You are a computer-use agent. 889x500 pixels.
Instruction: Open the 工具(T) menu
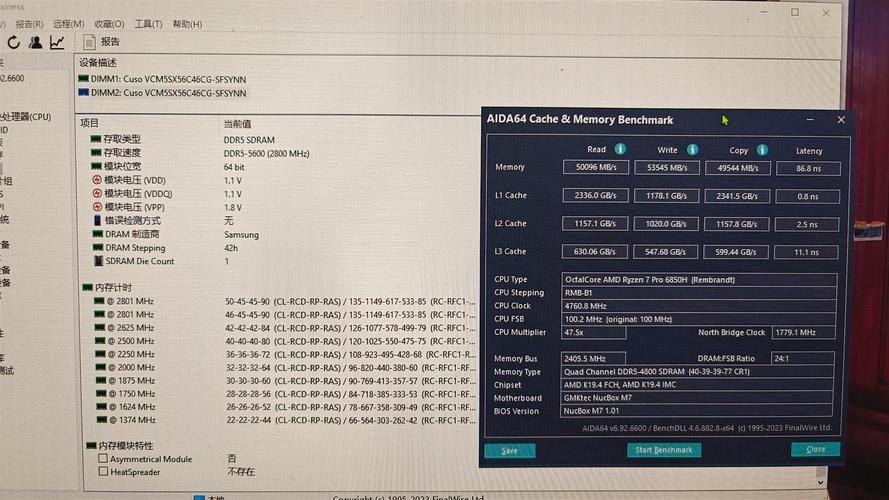coord(148,24)
